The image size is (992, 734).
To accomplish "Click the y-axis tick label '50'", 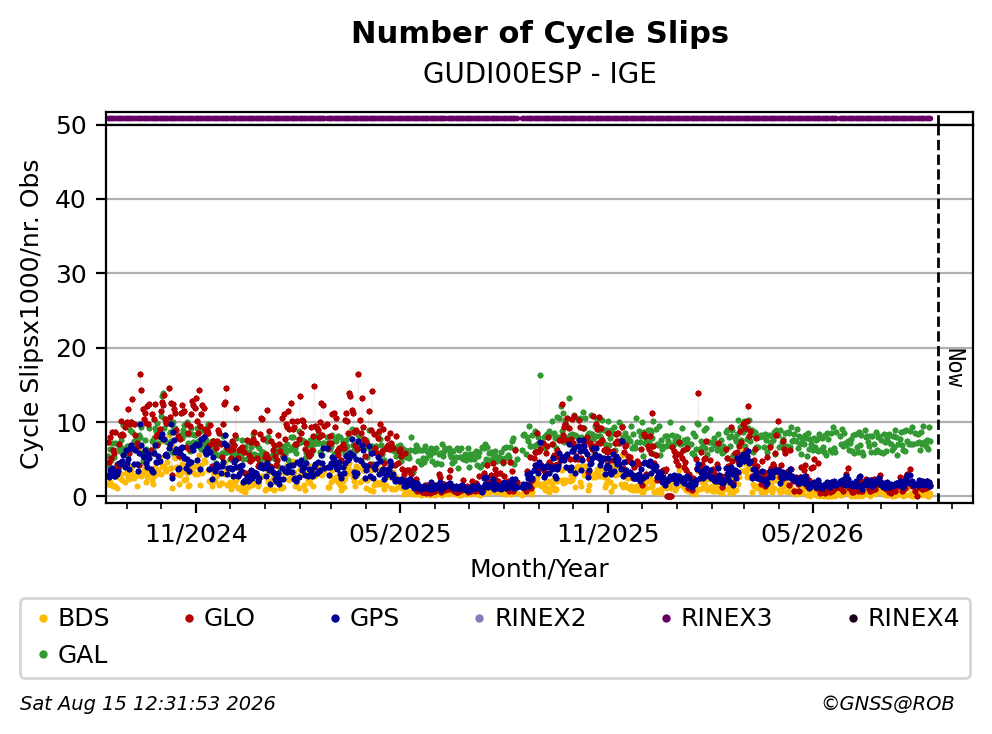I will pos(71,125).
